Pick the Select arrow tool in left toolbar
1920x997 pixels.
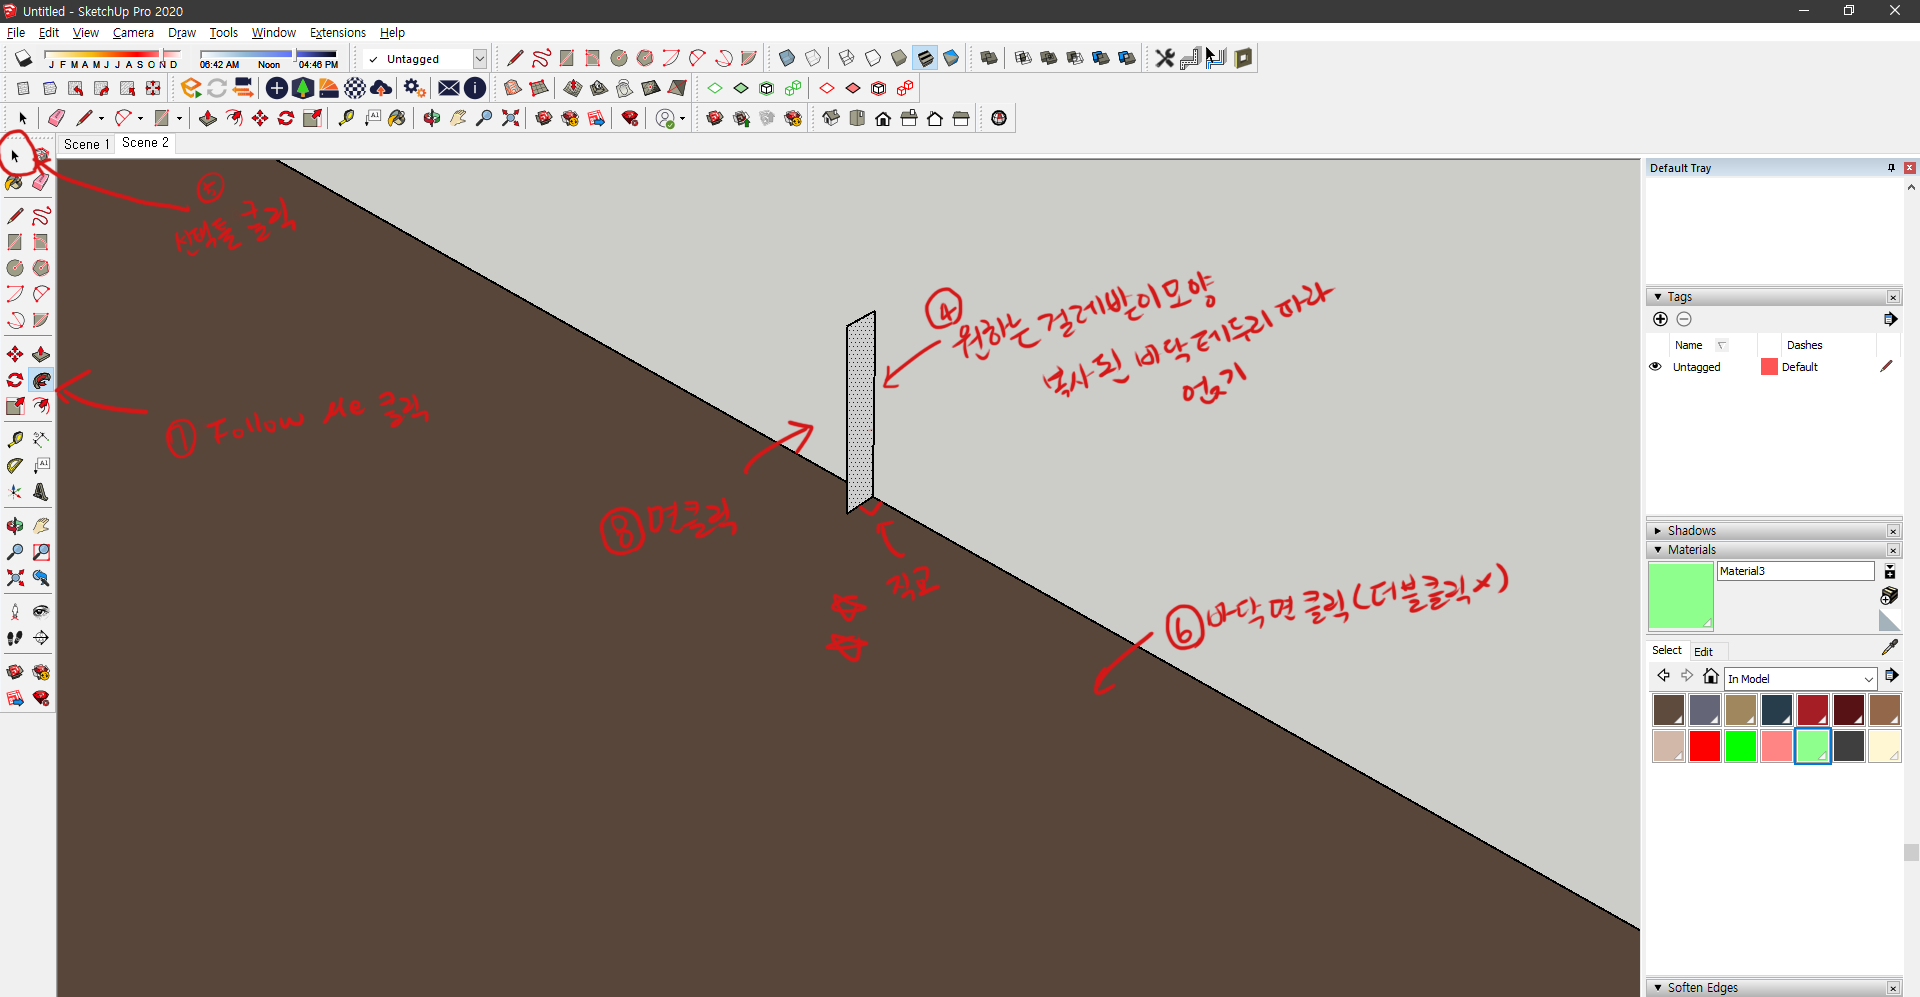point(15,156)
